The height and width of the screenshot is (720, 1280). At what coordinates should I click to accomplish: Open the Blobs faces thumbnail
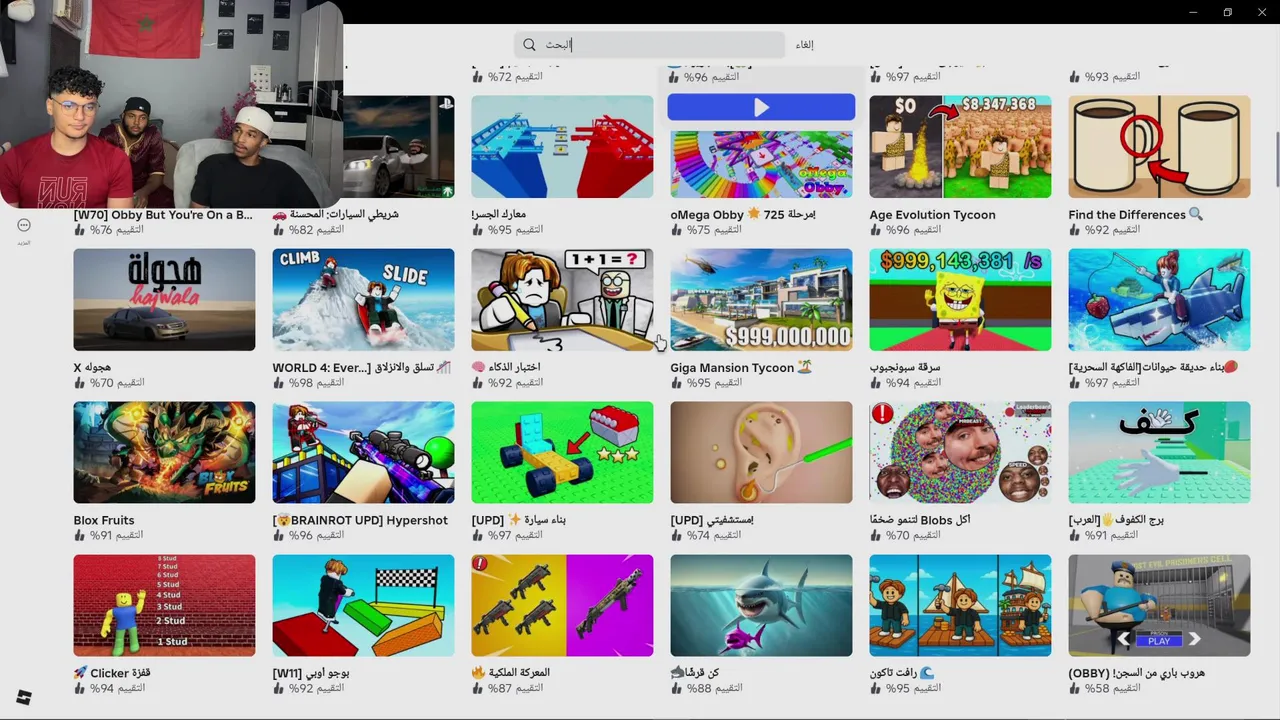960,453
